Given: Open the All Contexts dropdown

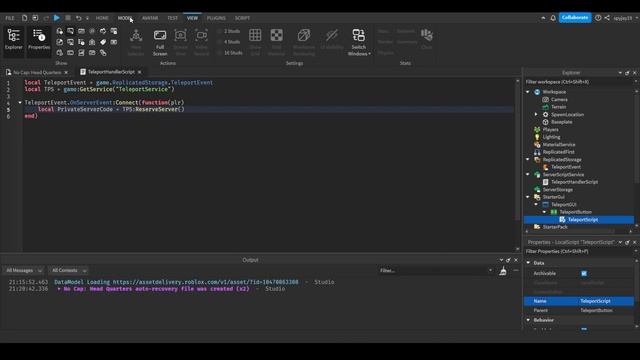Looking at the screenshot, I should pyautogui.click(x=68, y=271).
